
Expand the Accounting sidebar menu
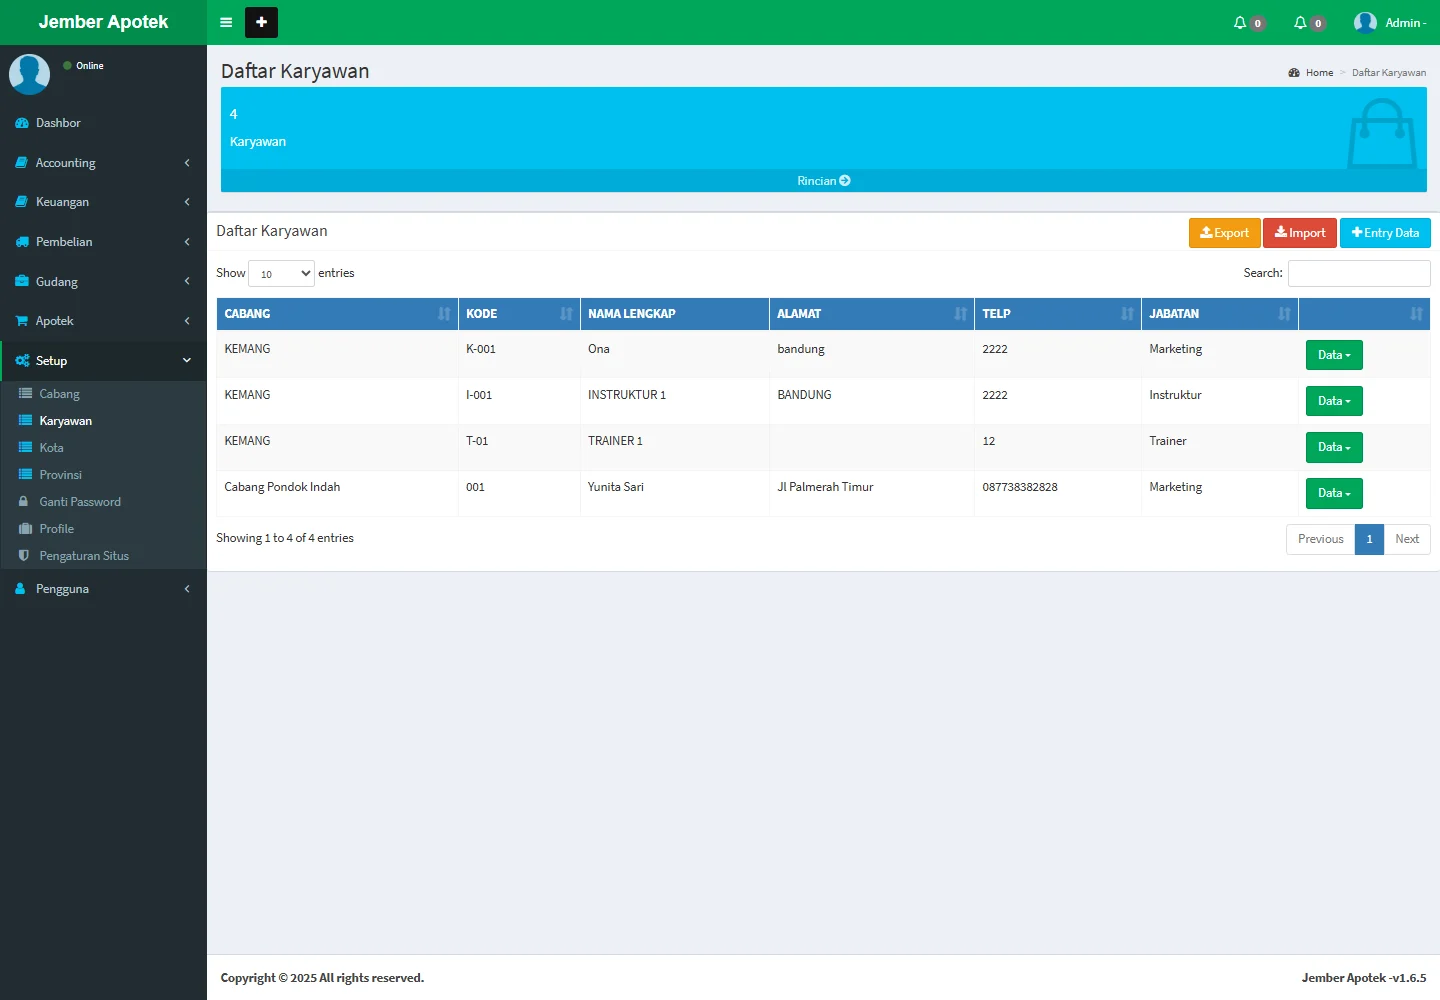tap(103, 163)
